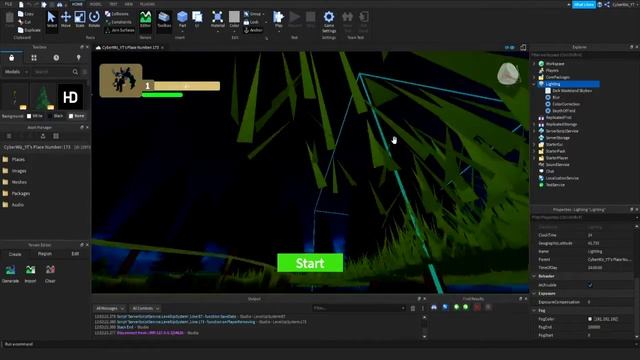The width and height of the screenshot is (640, 360).
Task: Click the Play test button
Action: [x=278, y=20]
